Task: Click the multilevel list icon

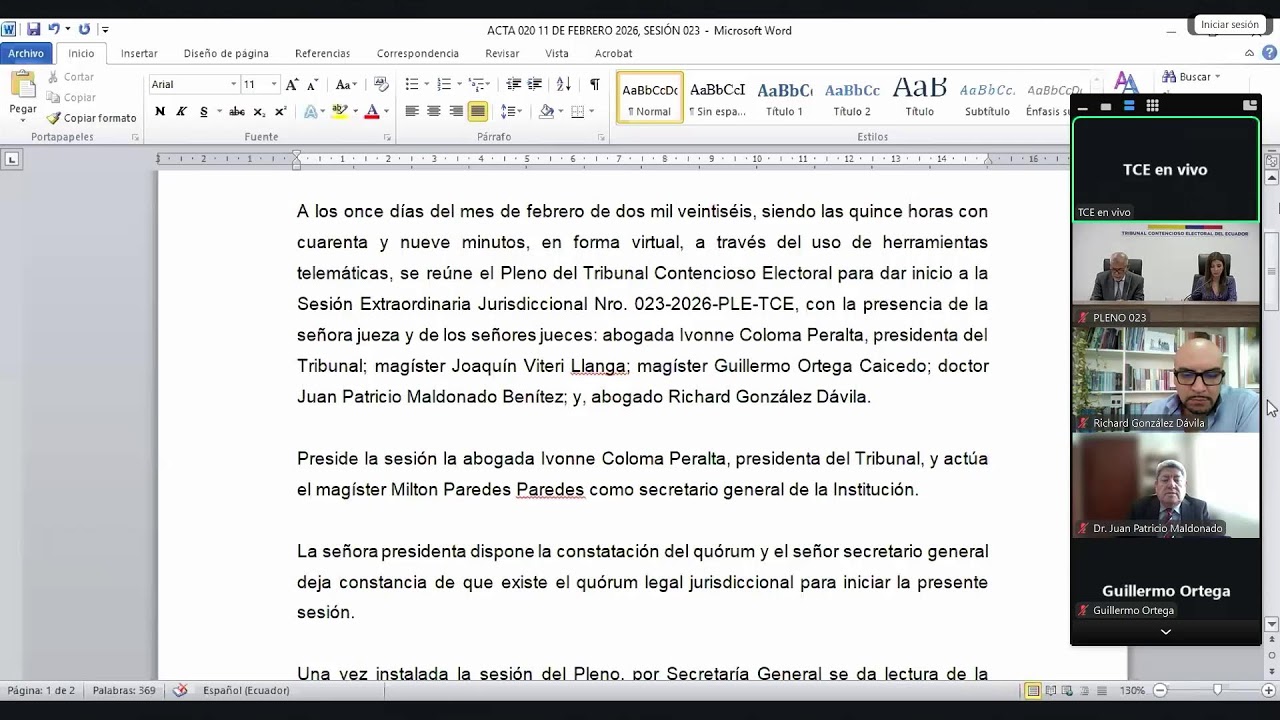Action: tap(477, 85)
